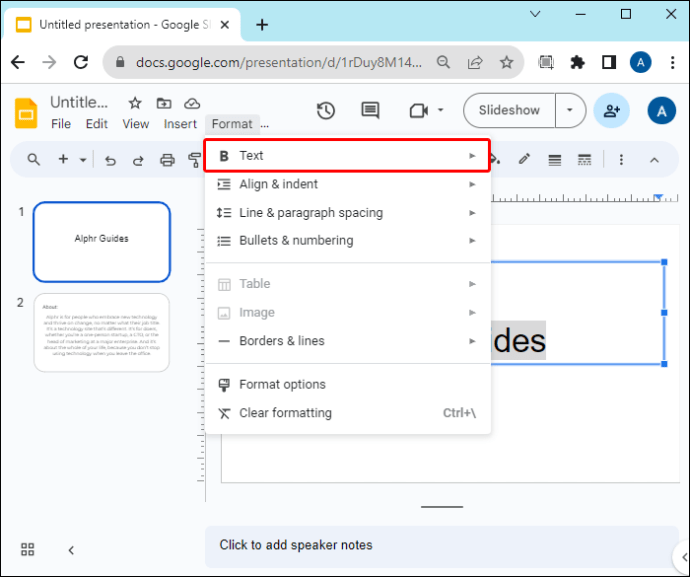Close the Untitled presentation tab

[x=224, y=25]
